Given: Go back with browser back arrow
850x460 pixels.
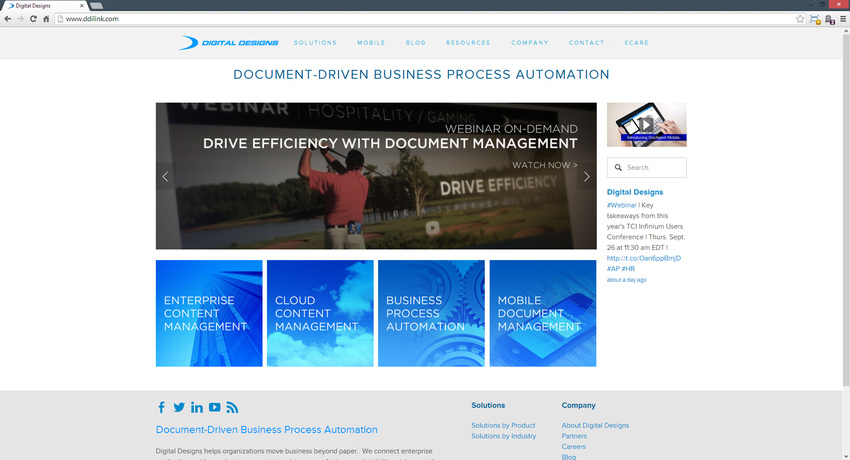Looking at the screenshot, I should (8, 18).
